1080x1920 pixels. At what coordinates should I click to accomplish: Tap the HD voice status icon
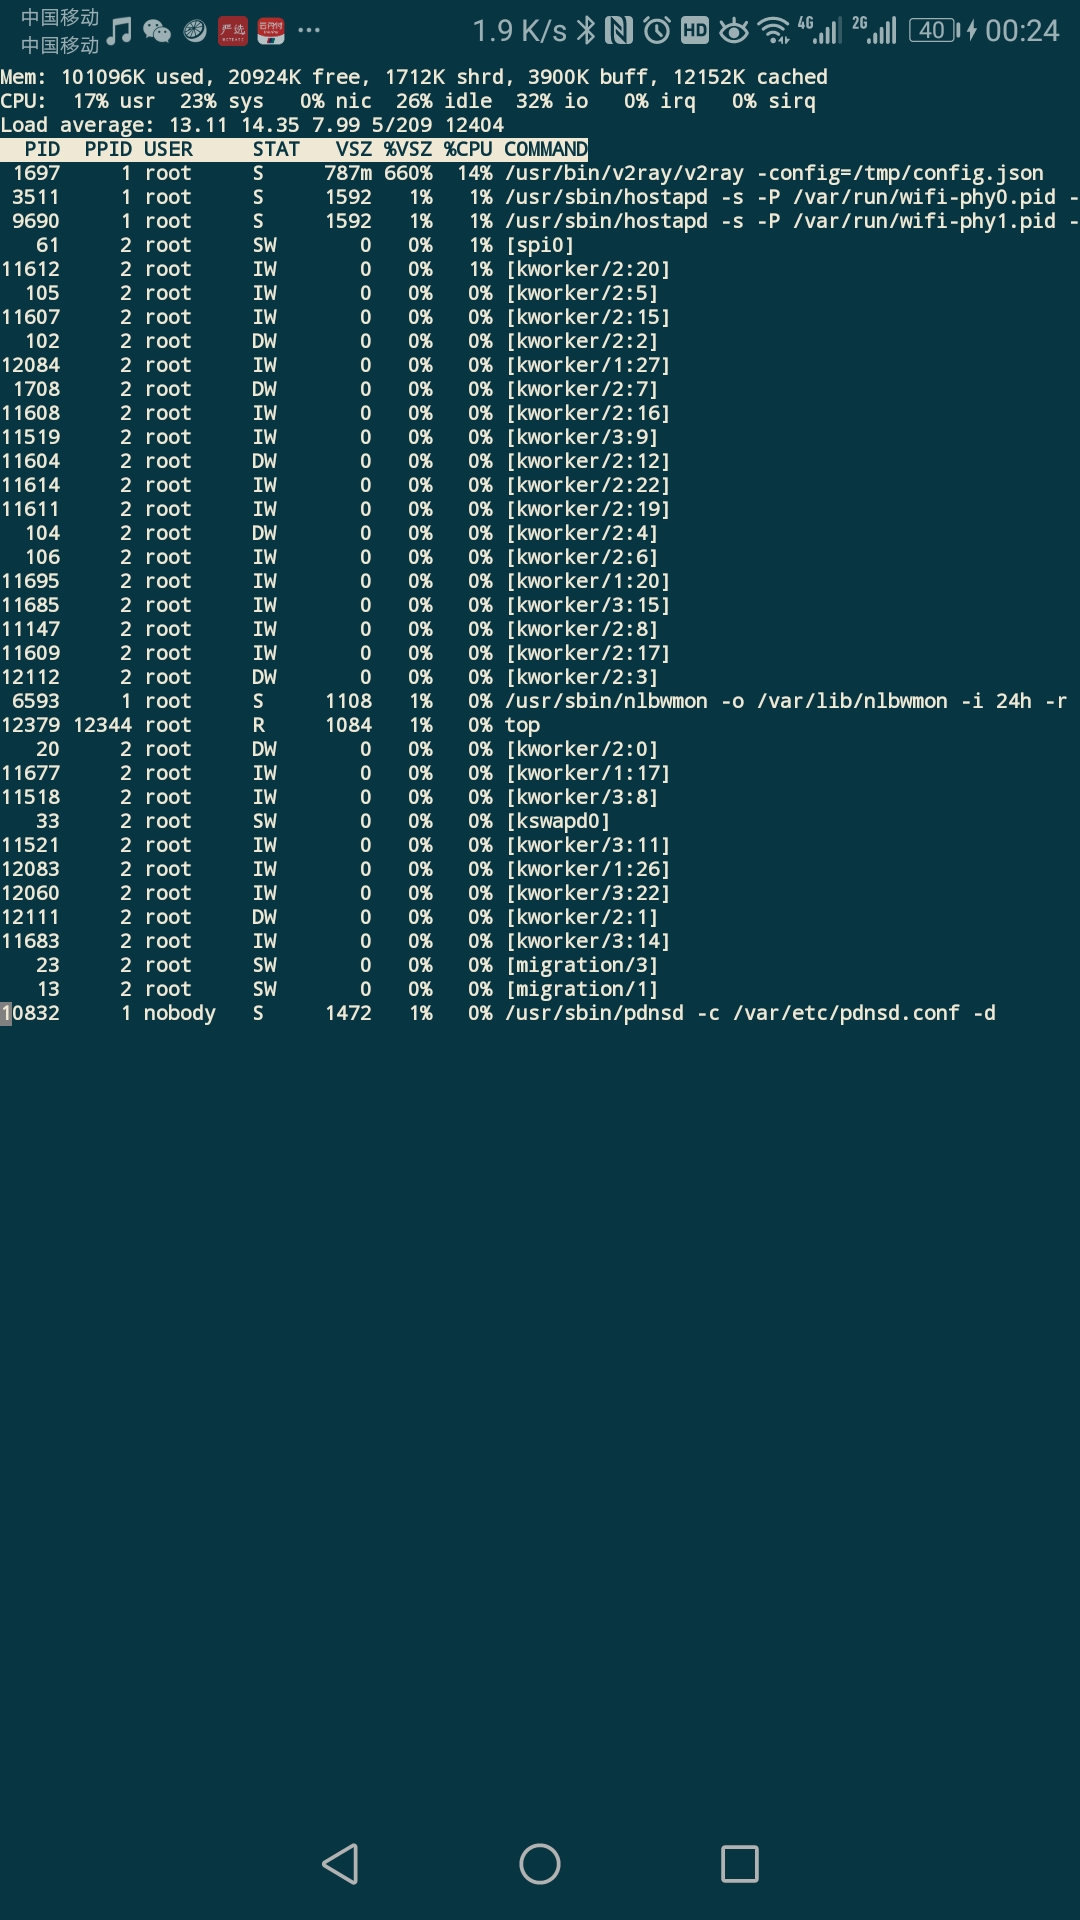pos(695,30)
